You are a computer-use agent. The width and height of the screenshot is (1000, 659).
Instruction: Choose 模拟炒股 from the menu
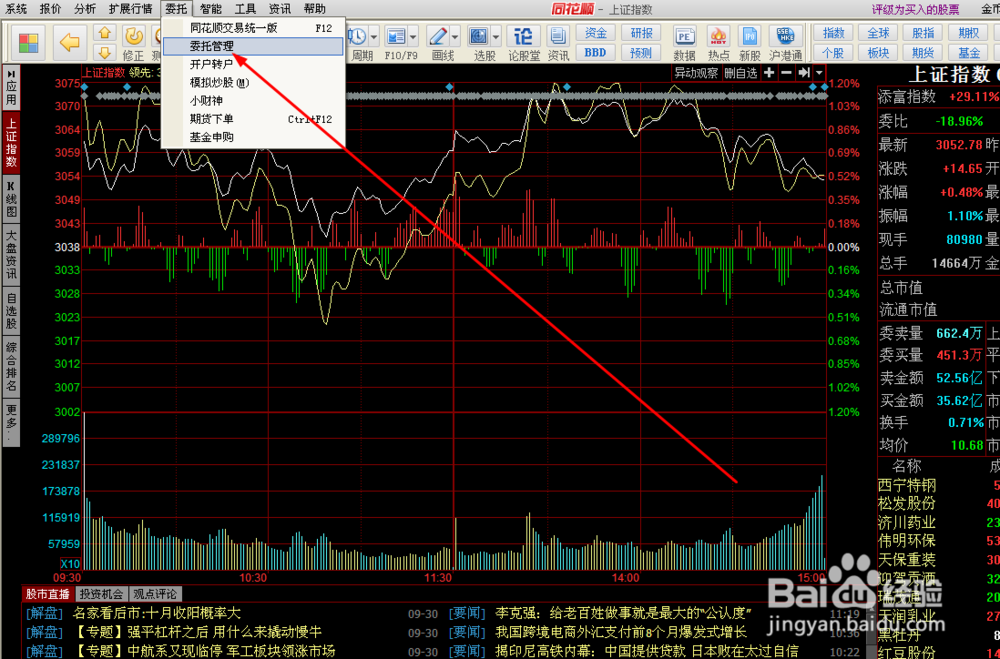[253, 83]
